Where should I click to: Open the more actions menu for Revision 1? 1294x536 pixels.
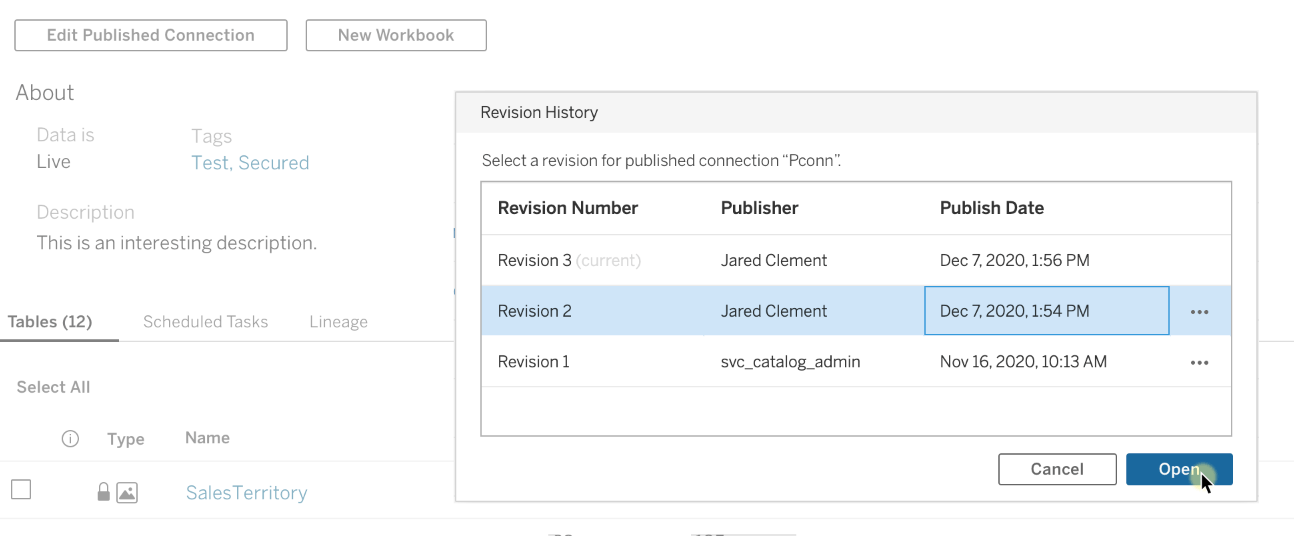pos(1200,363)
